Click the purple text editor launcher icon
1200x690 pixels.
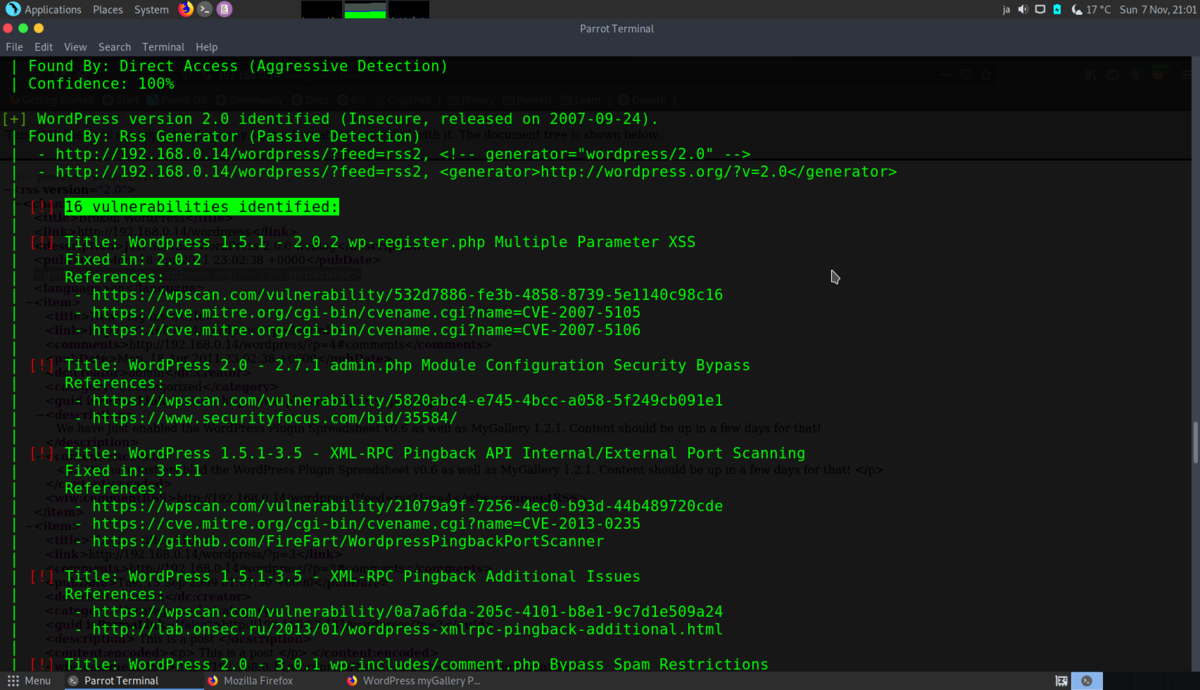click(x=224, y=9)
